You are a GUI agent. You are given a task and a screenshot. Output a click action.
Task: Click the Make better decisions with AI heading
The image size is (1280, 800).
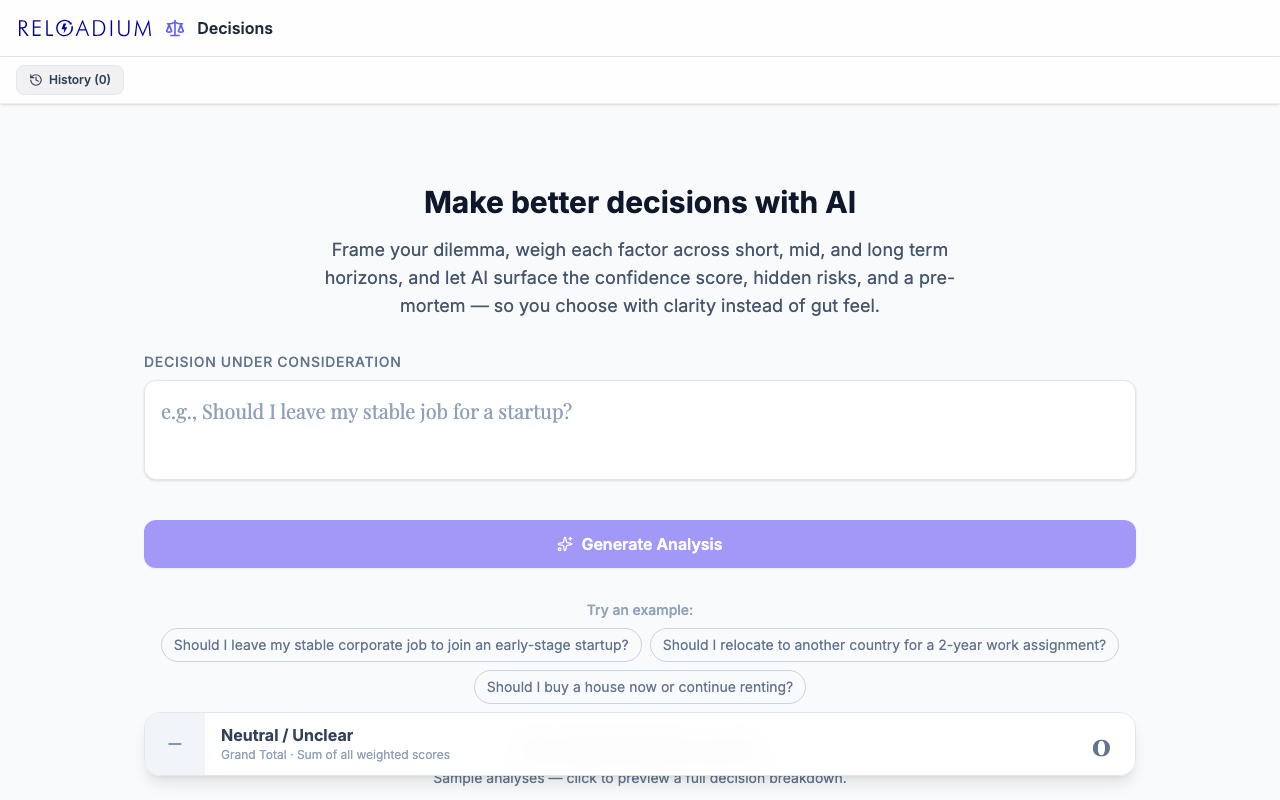pos(640,202)
